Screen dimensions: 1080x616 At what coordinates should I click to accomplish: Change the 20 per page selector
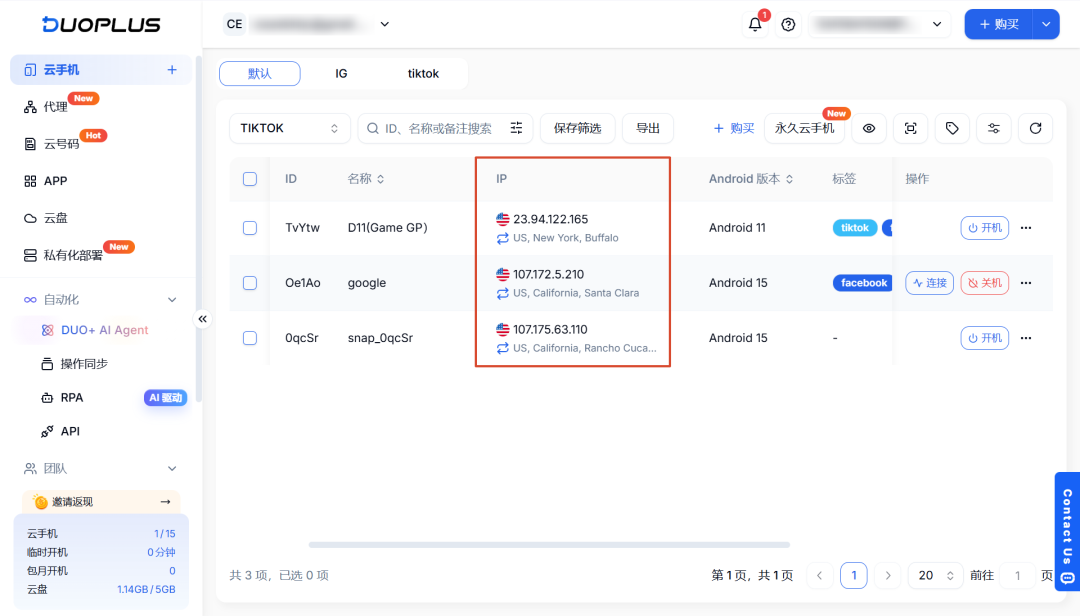[x=935, y=575]
